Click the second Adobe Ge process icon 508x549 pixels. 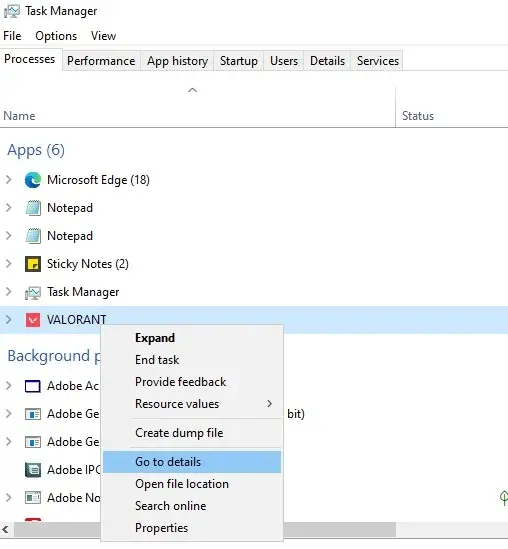(33, 442)
